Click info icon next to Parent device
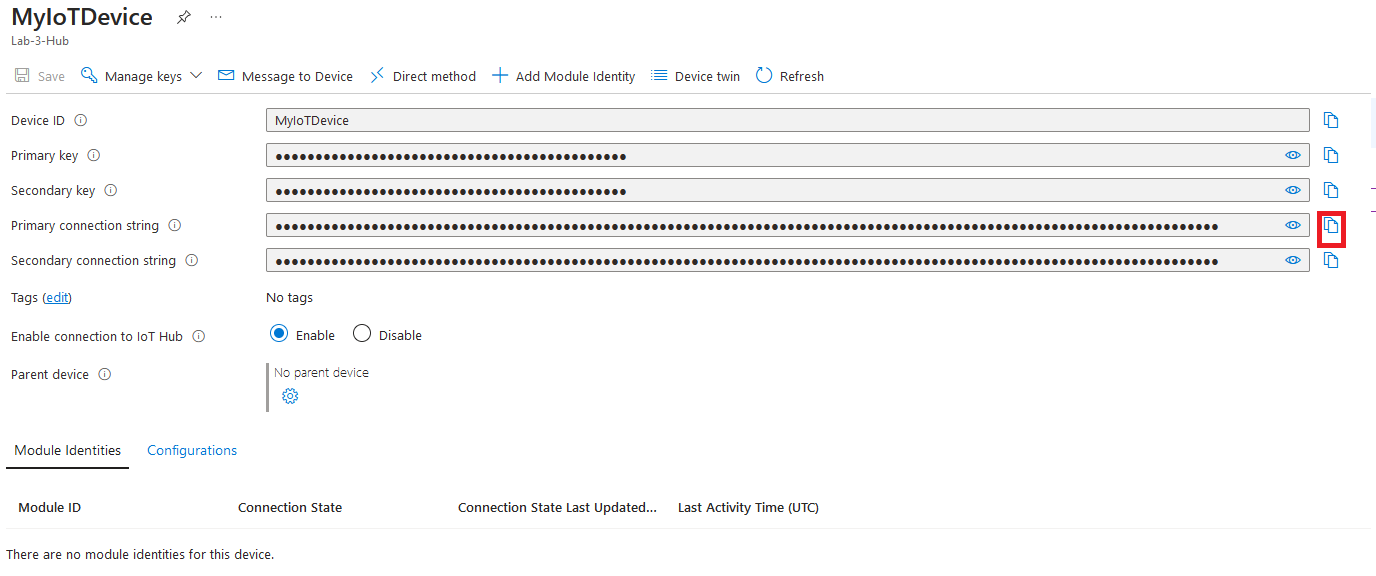The image size is (1376, 576). coord(104,374)
